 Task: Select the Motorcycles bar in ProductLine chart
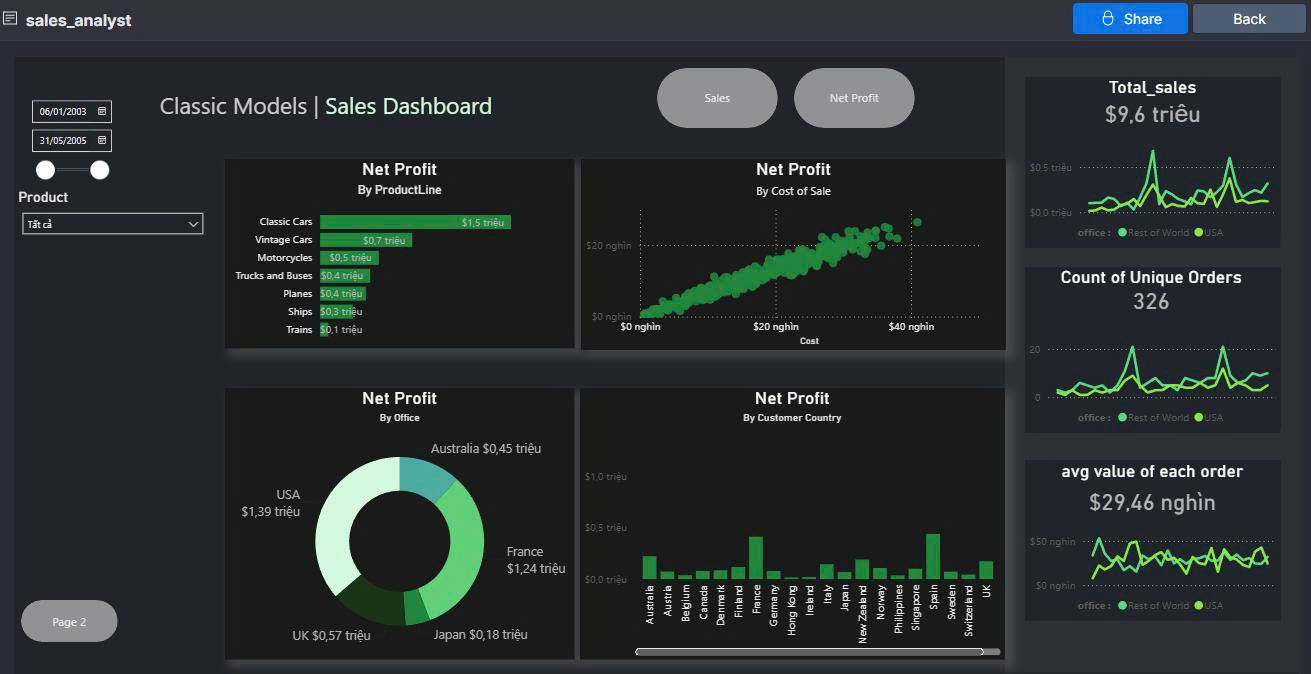pos(349,258)
